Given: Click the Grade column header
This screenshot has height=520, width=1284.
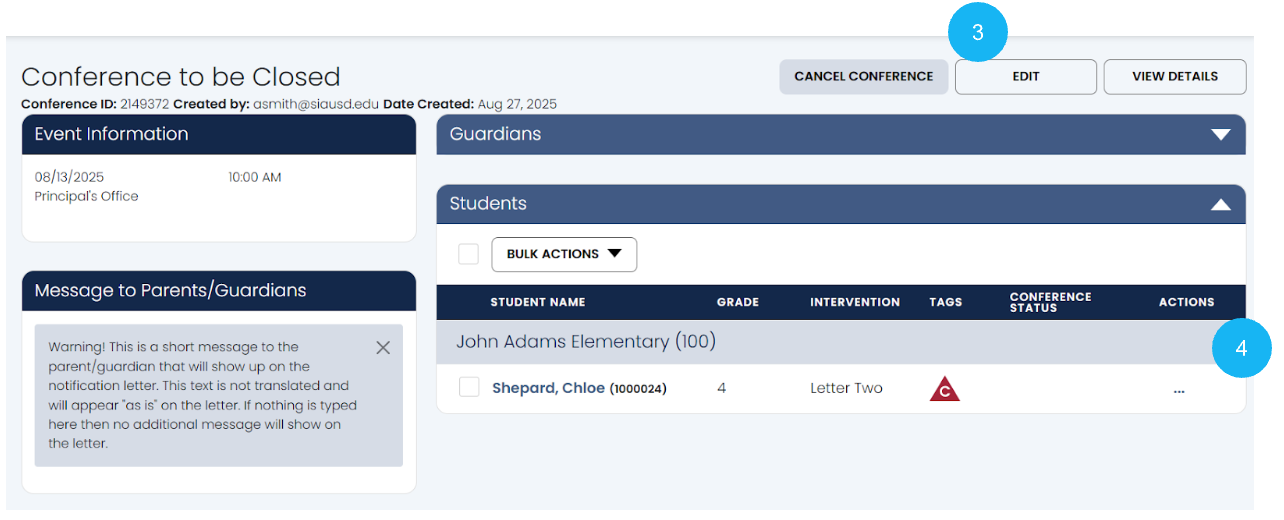Looking at the screenshot, I should coord(737,302).
